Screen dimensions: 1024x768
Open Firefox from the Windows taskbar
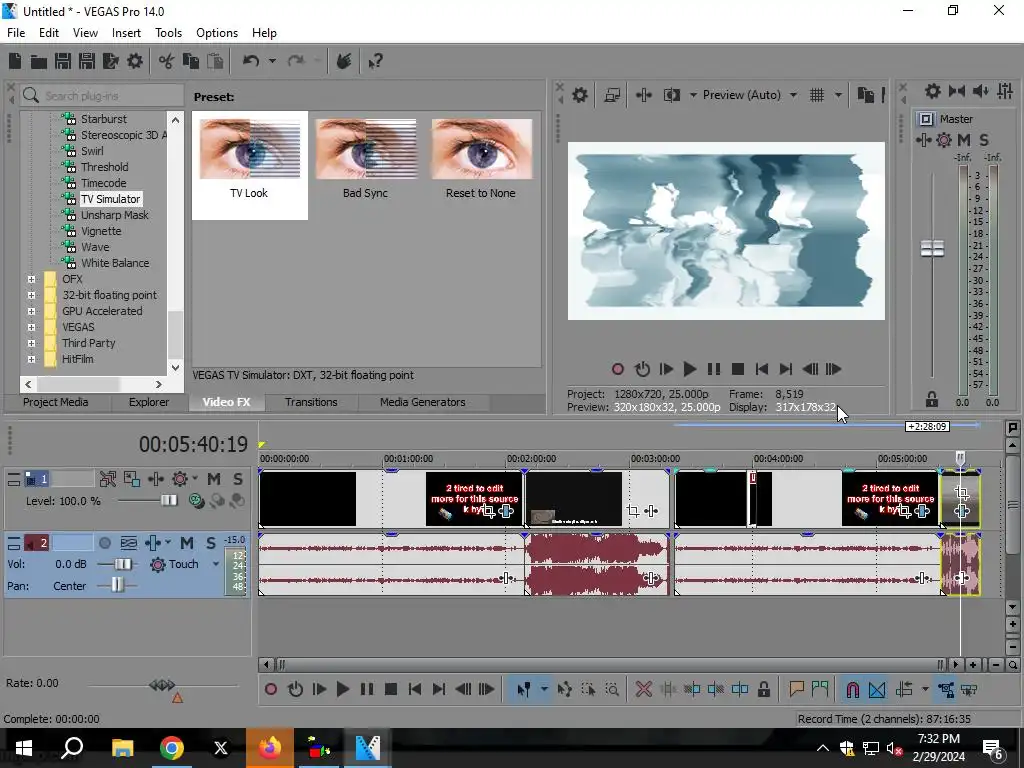coord(270,747)
